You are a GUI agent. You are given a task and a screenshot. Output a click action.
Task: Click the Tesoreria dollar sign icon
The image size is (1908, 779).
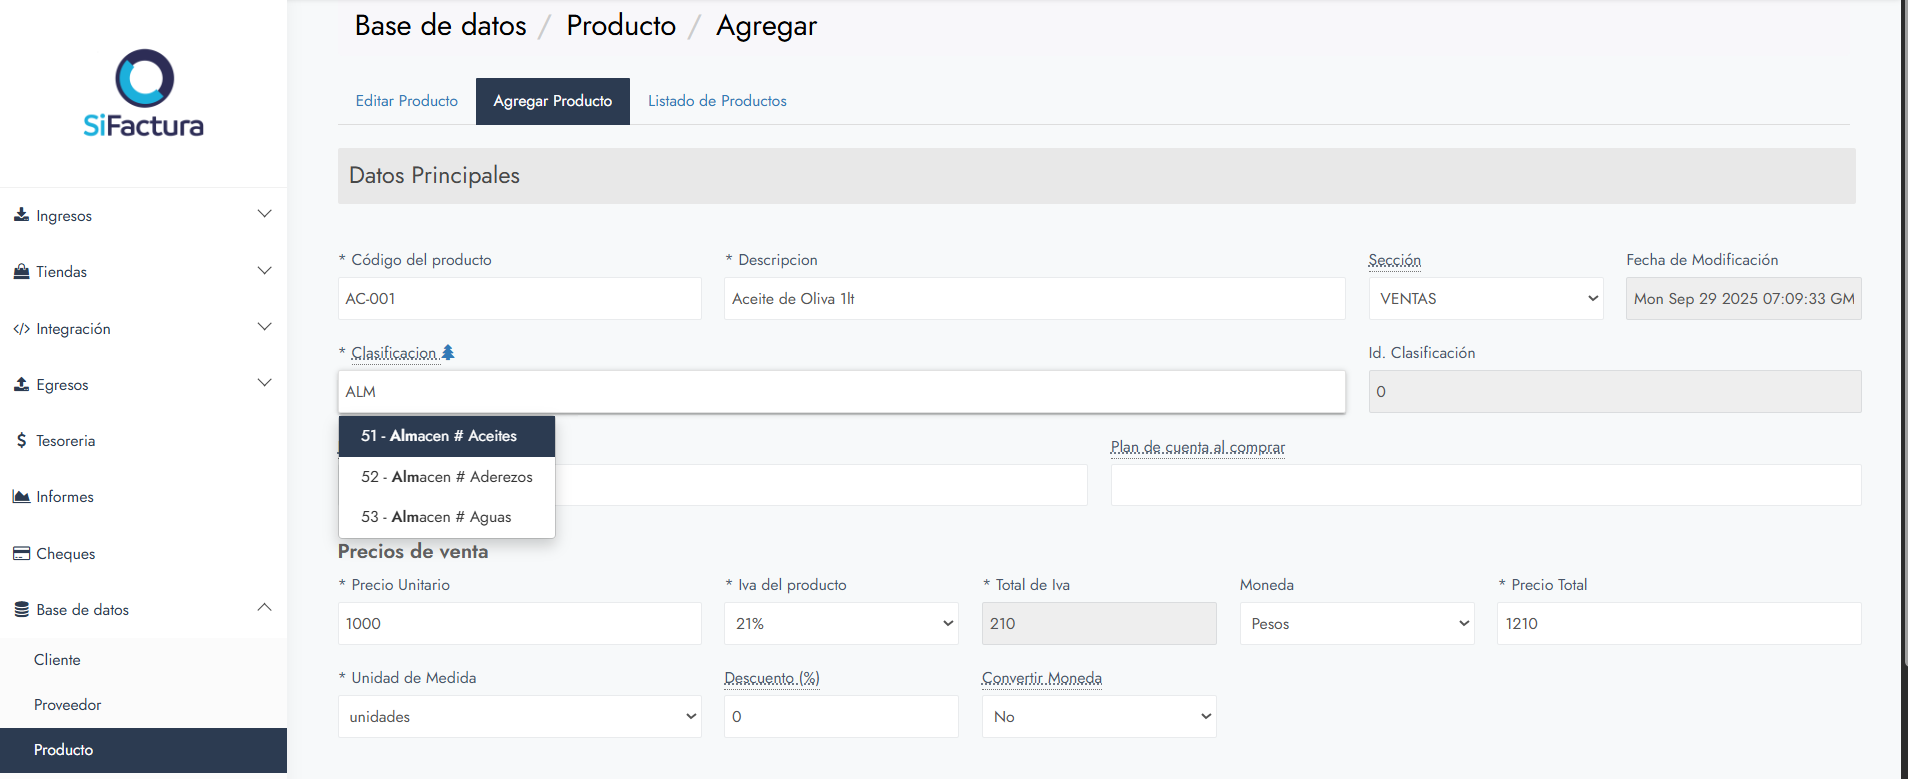(x=21, y=441)
